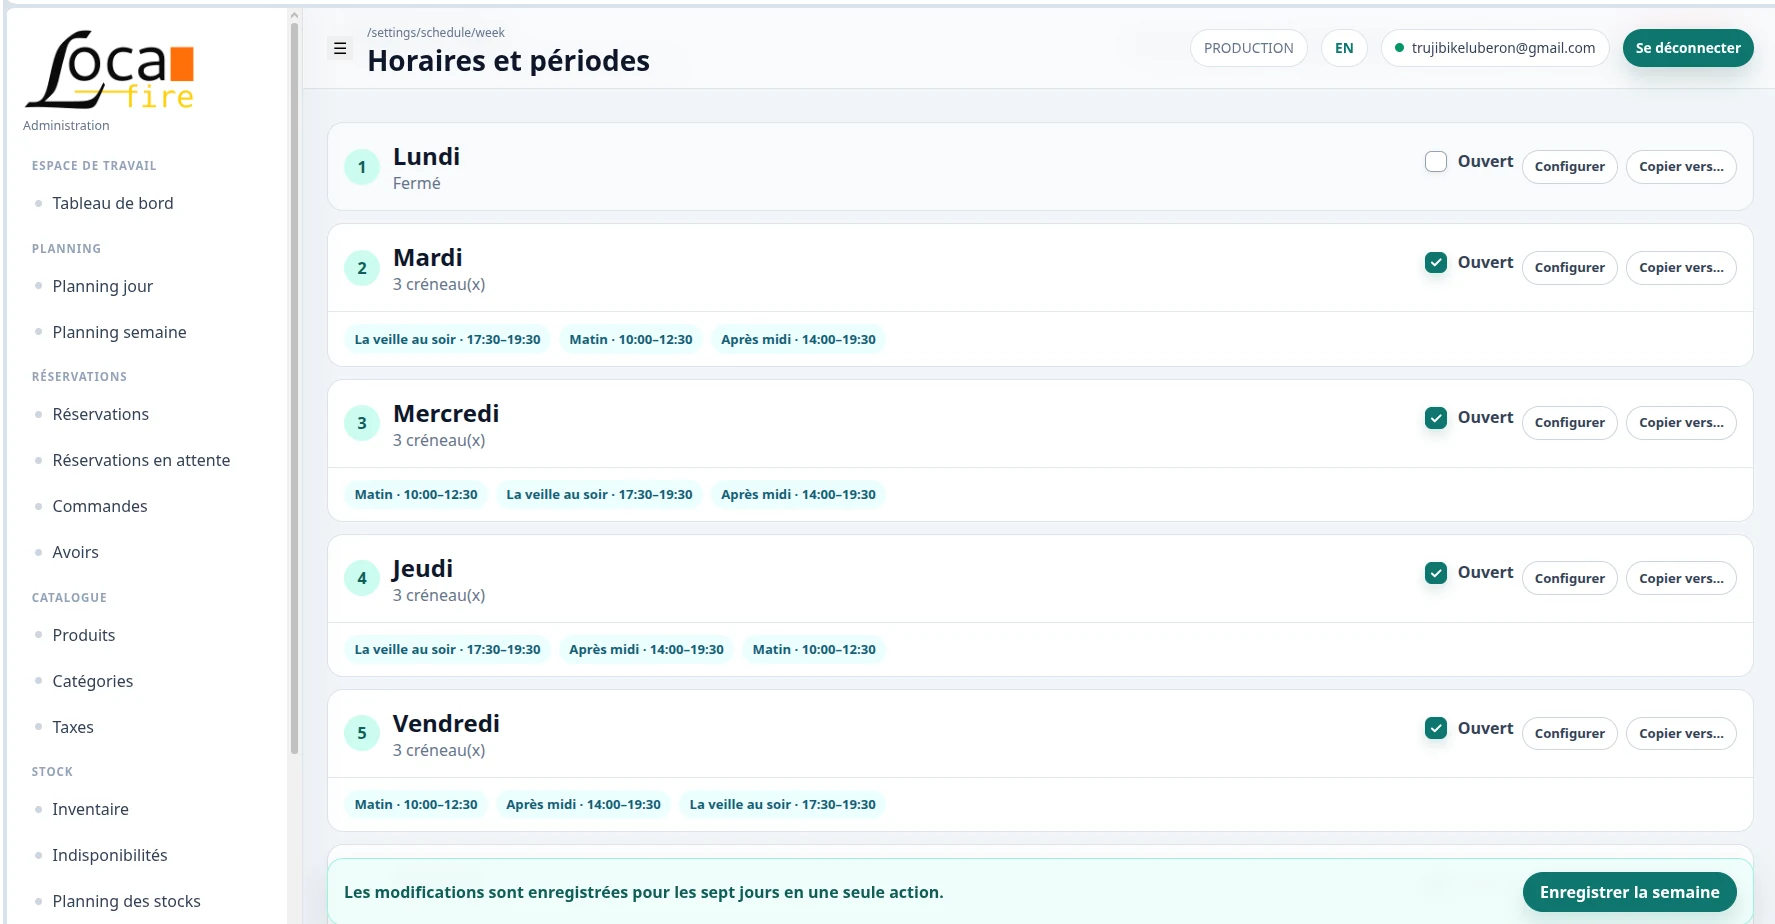This screenshot has width=1775, height=924.
Task: Open Tableau de bord in sidebar
Action: [113, 203]
